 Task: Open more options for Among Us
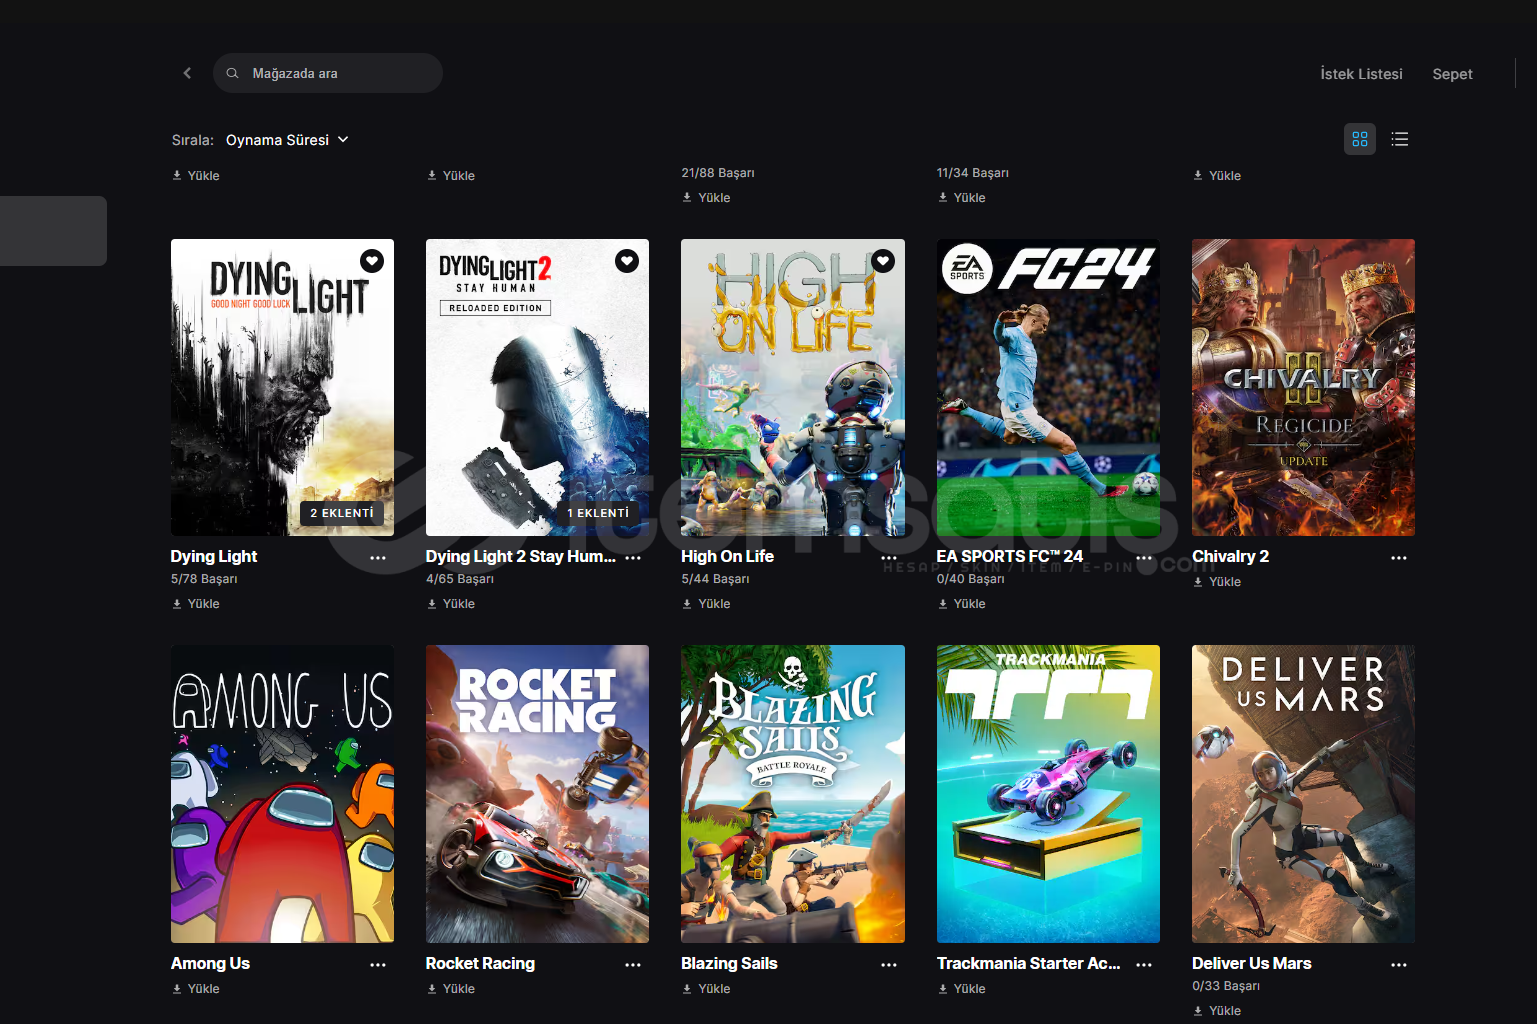378,965
